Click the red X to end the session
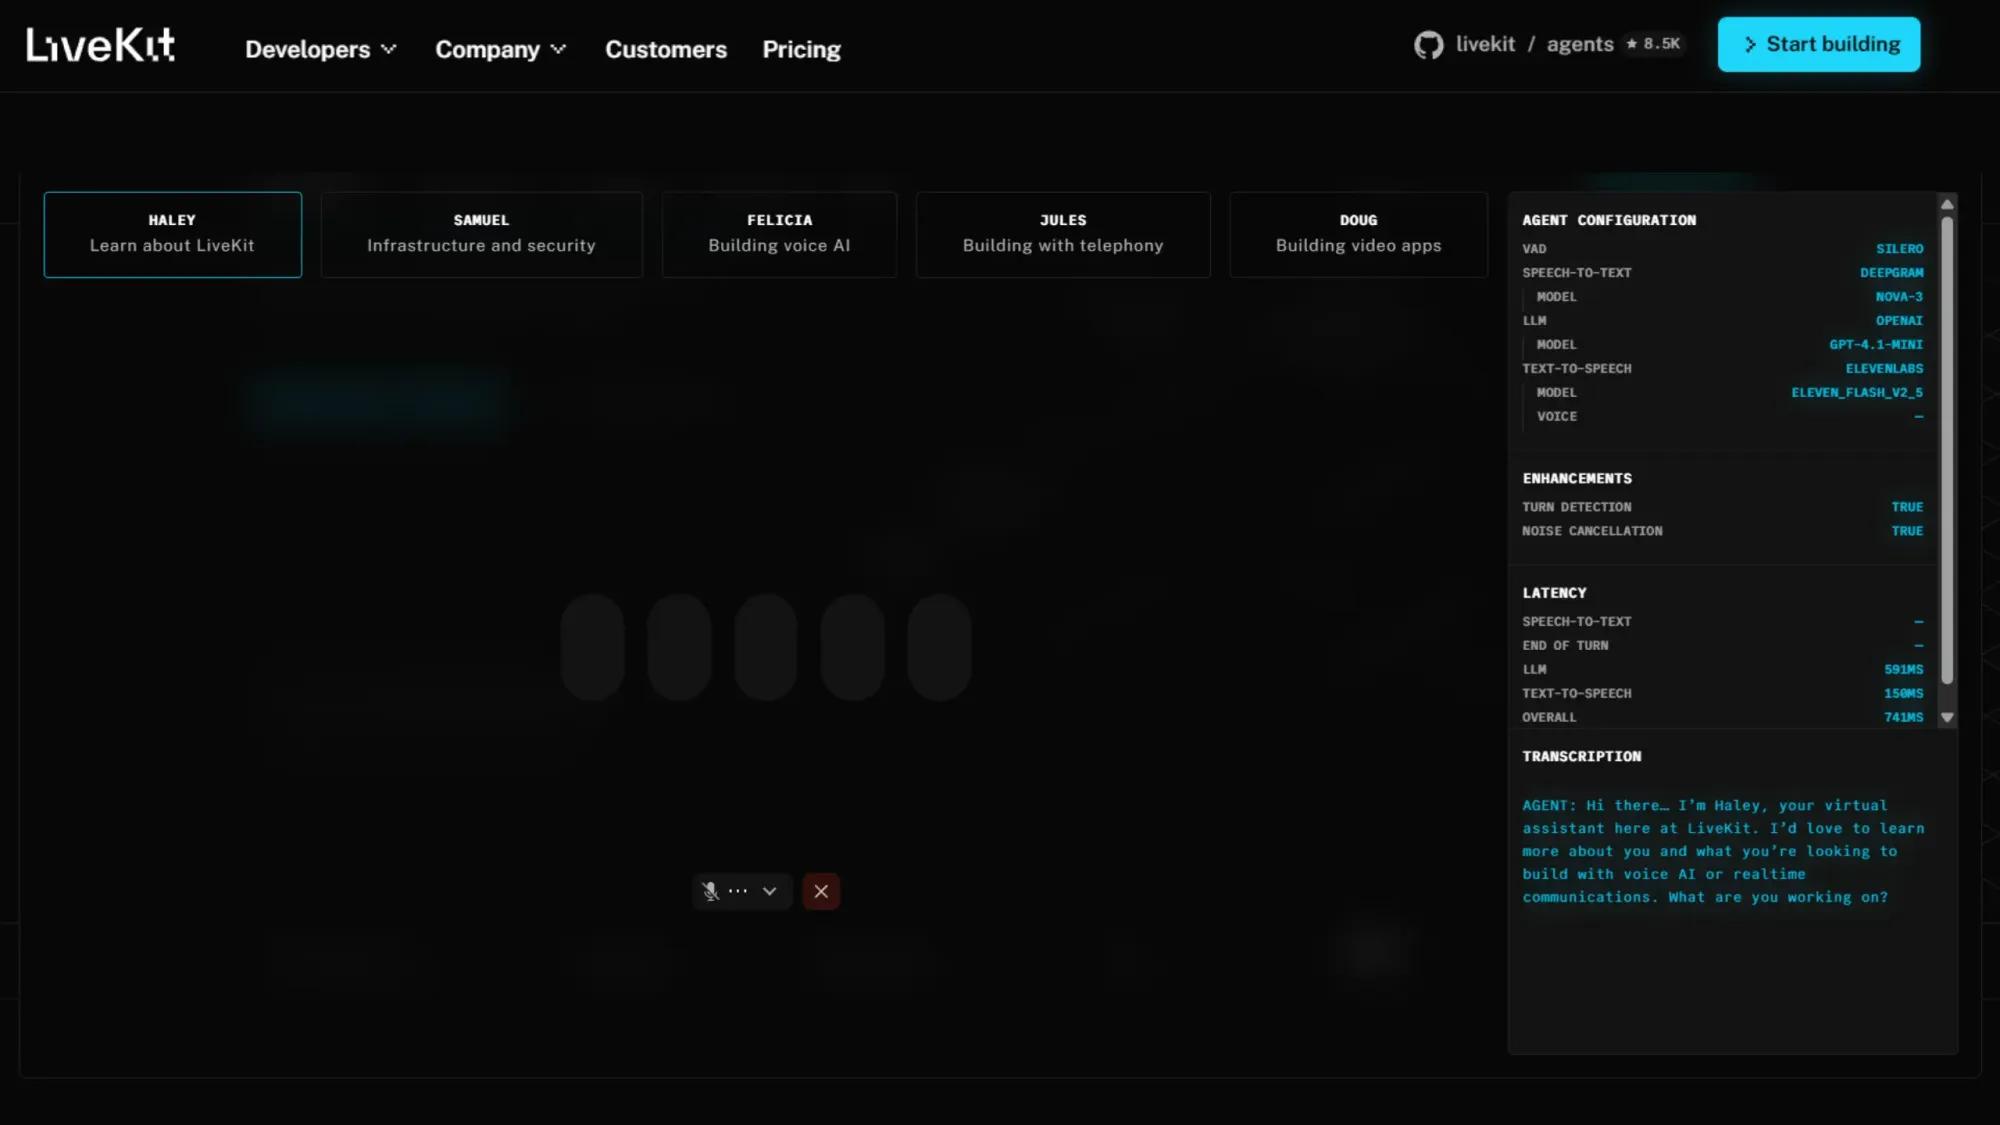This screenshot has height=1125, width=2000. (821, 891)
